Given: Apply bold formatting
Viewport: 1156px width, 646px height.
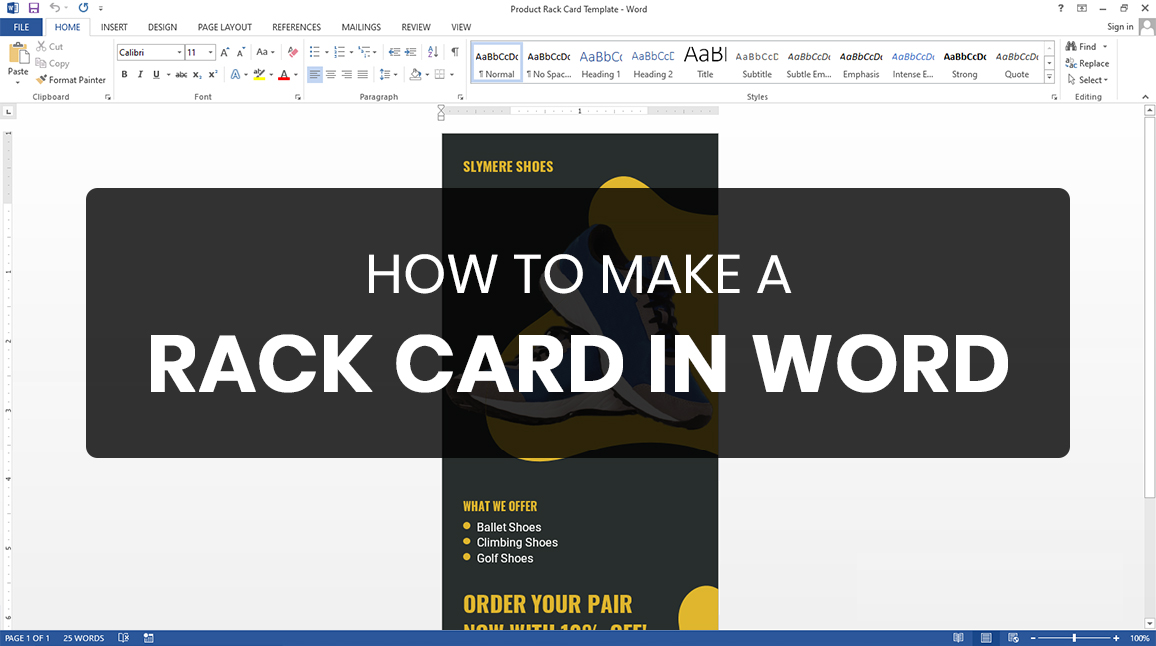Looking at the screenshot, I should pos(124,73).
